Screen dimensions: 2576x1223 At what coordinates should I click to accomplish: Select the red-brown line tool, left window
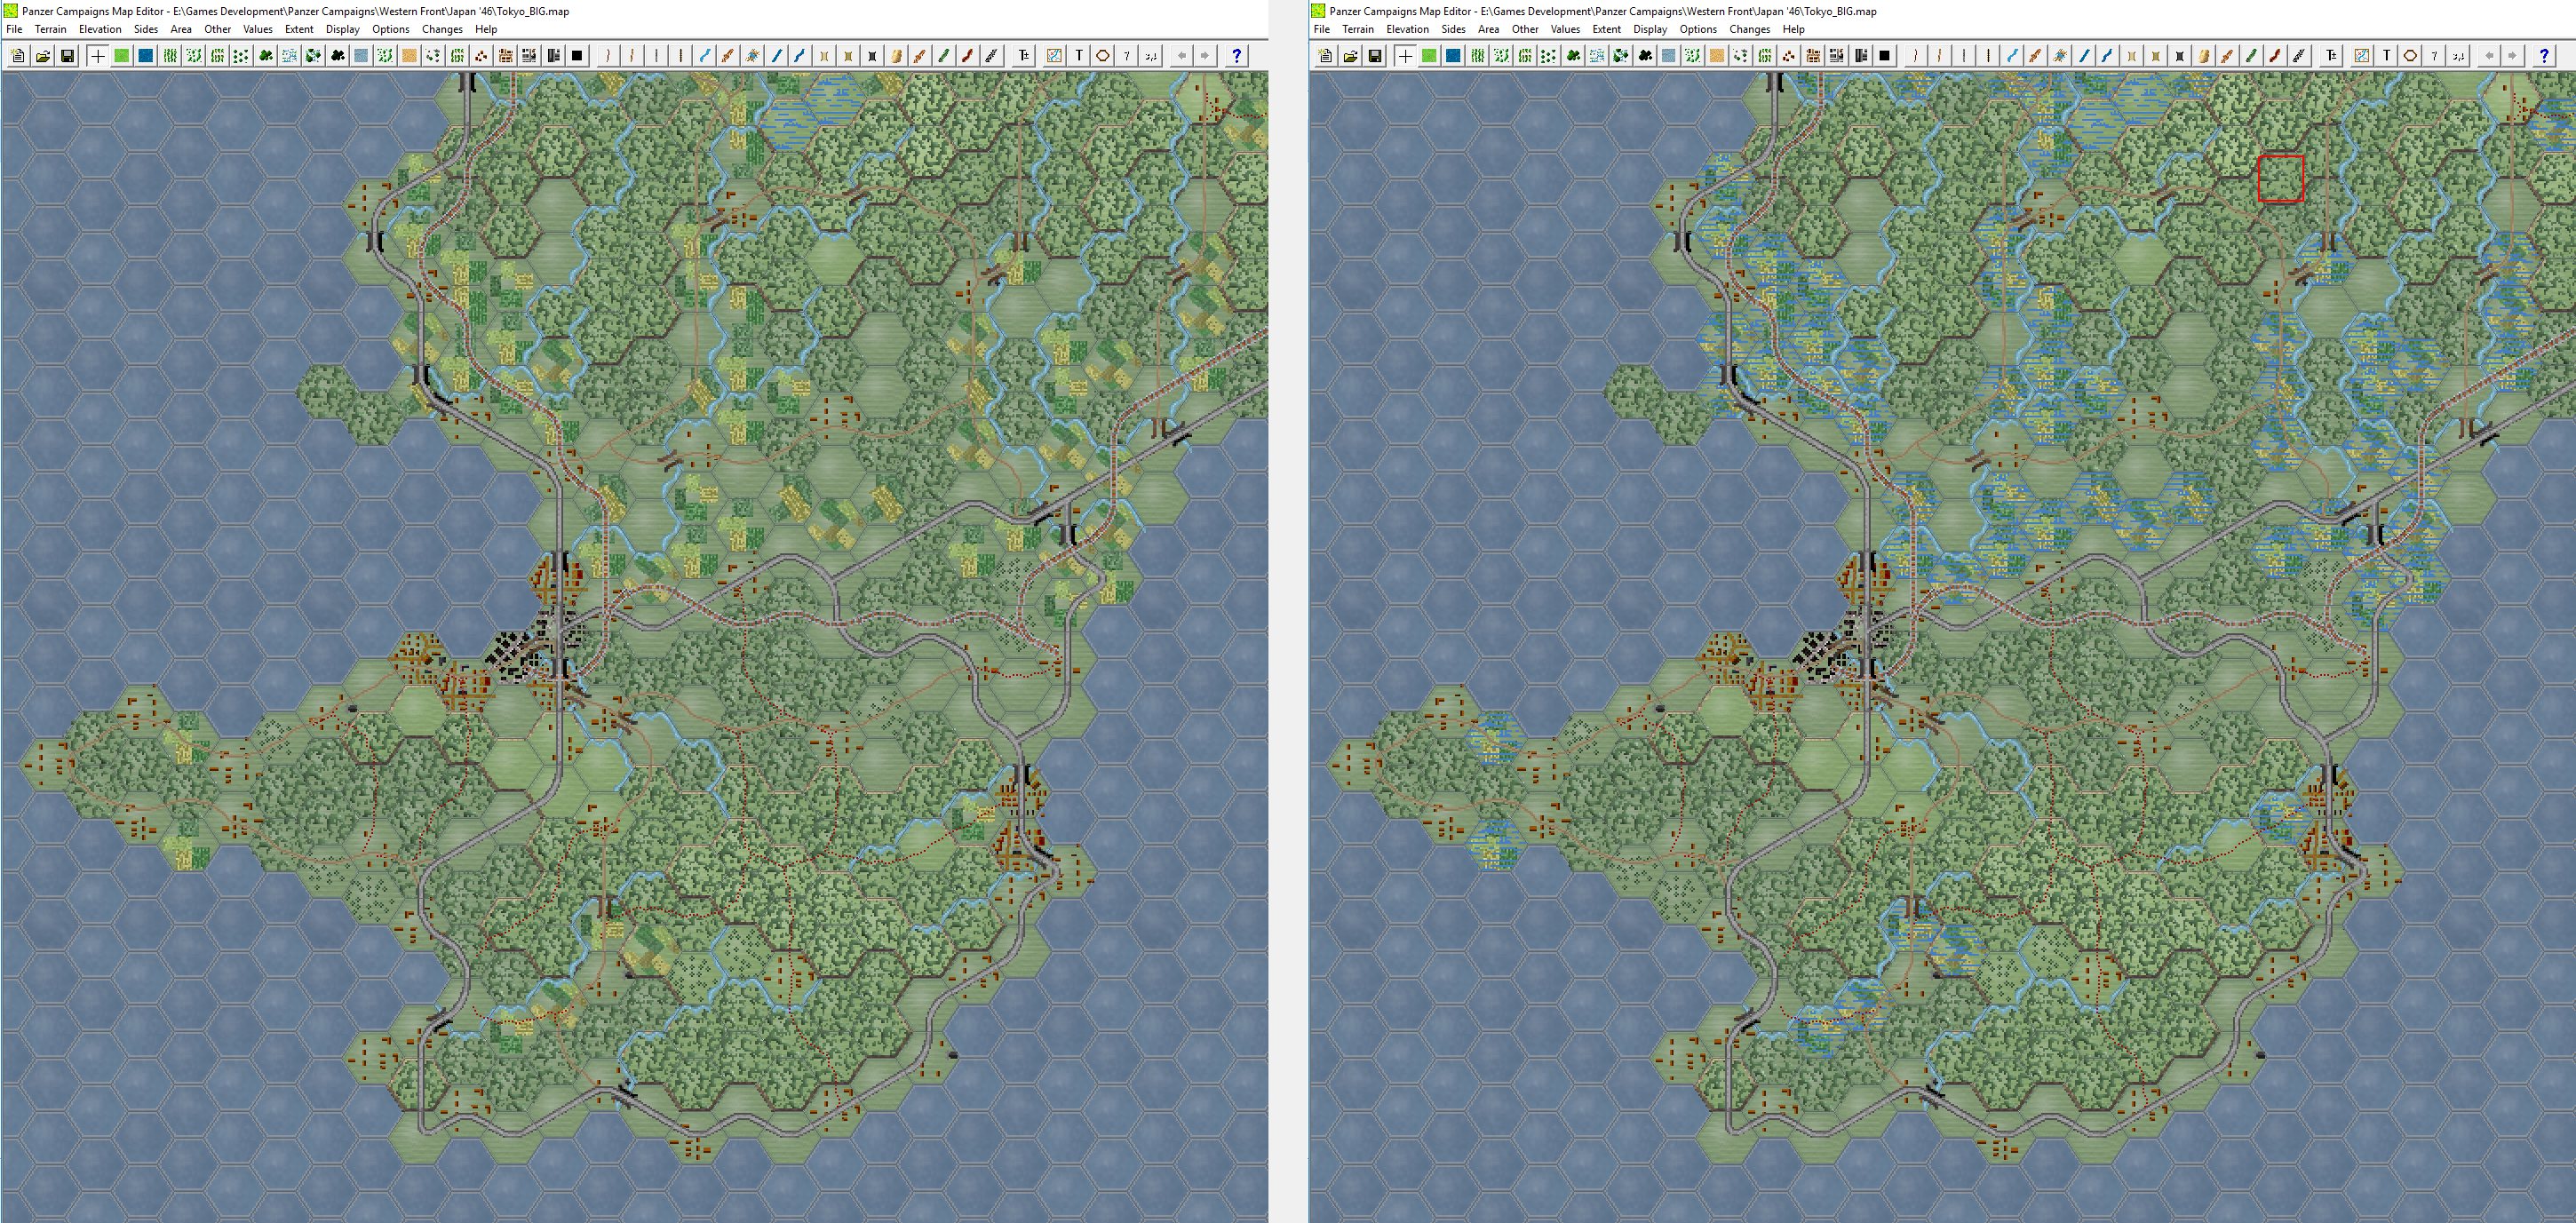pyautogui.click(x=968, y=56)
